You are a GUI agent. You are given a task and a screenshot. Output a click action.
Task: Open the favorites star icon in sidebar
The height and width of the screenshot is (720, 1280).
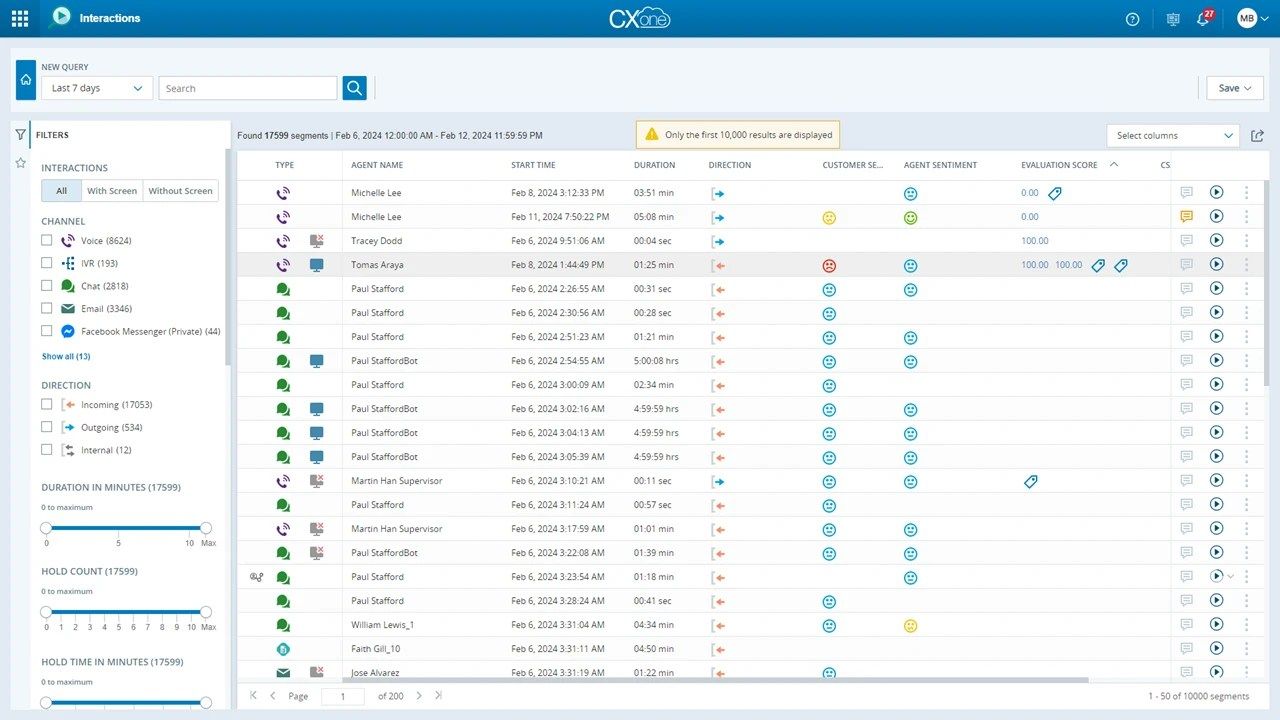[20, 162]
